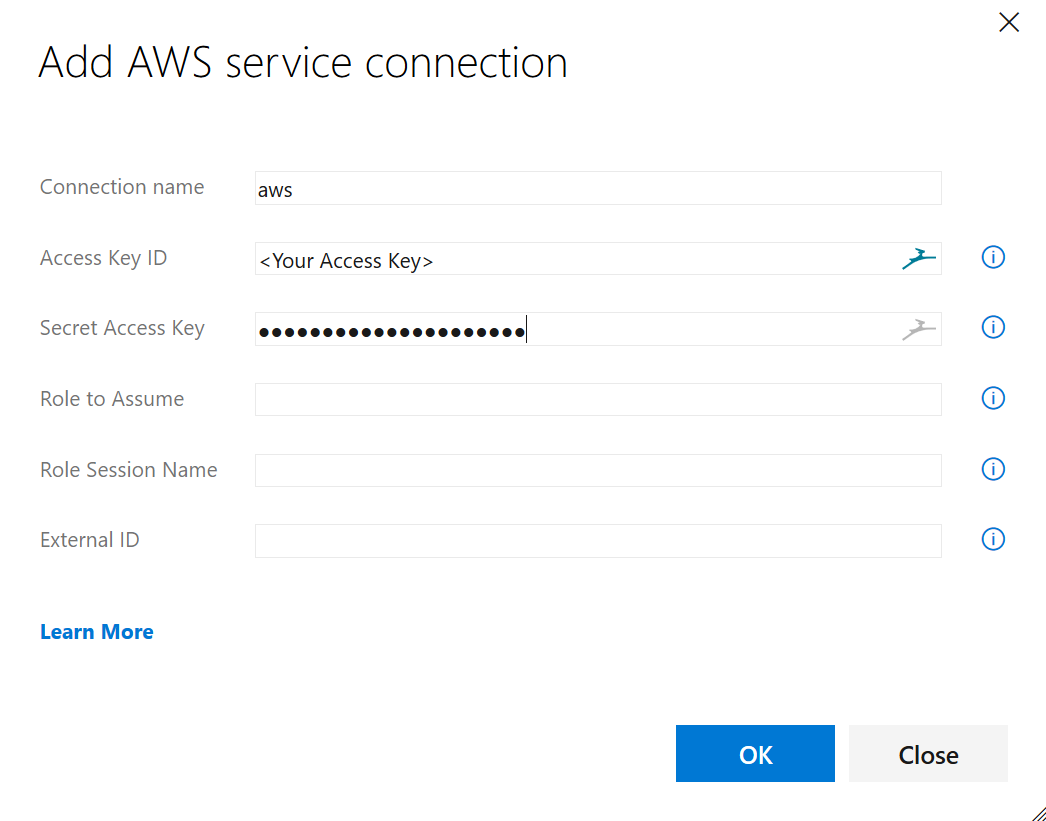Click the gray Close button
Viewport: 1046px width, 821px height.
tap(928, 754)
